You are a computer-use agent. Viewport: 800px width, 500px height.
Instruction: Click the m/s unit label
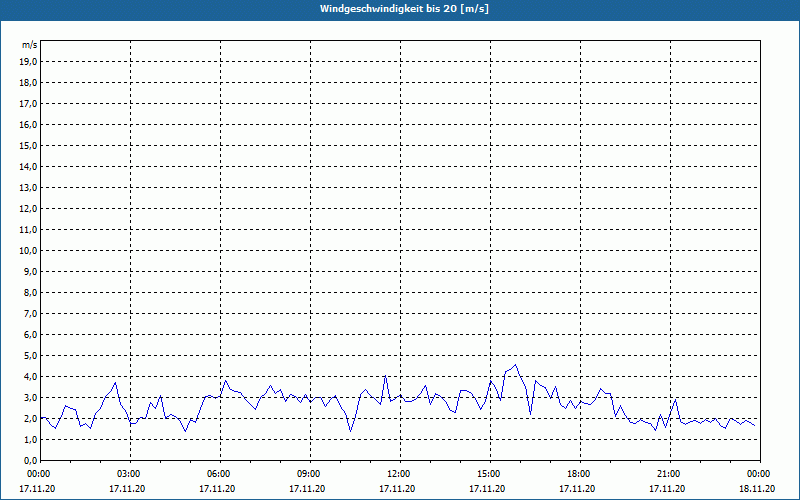pyautogui.click(x=30, y=45)
